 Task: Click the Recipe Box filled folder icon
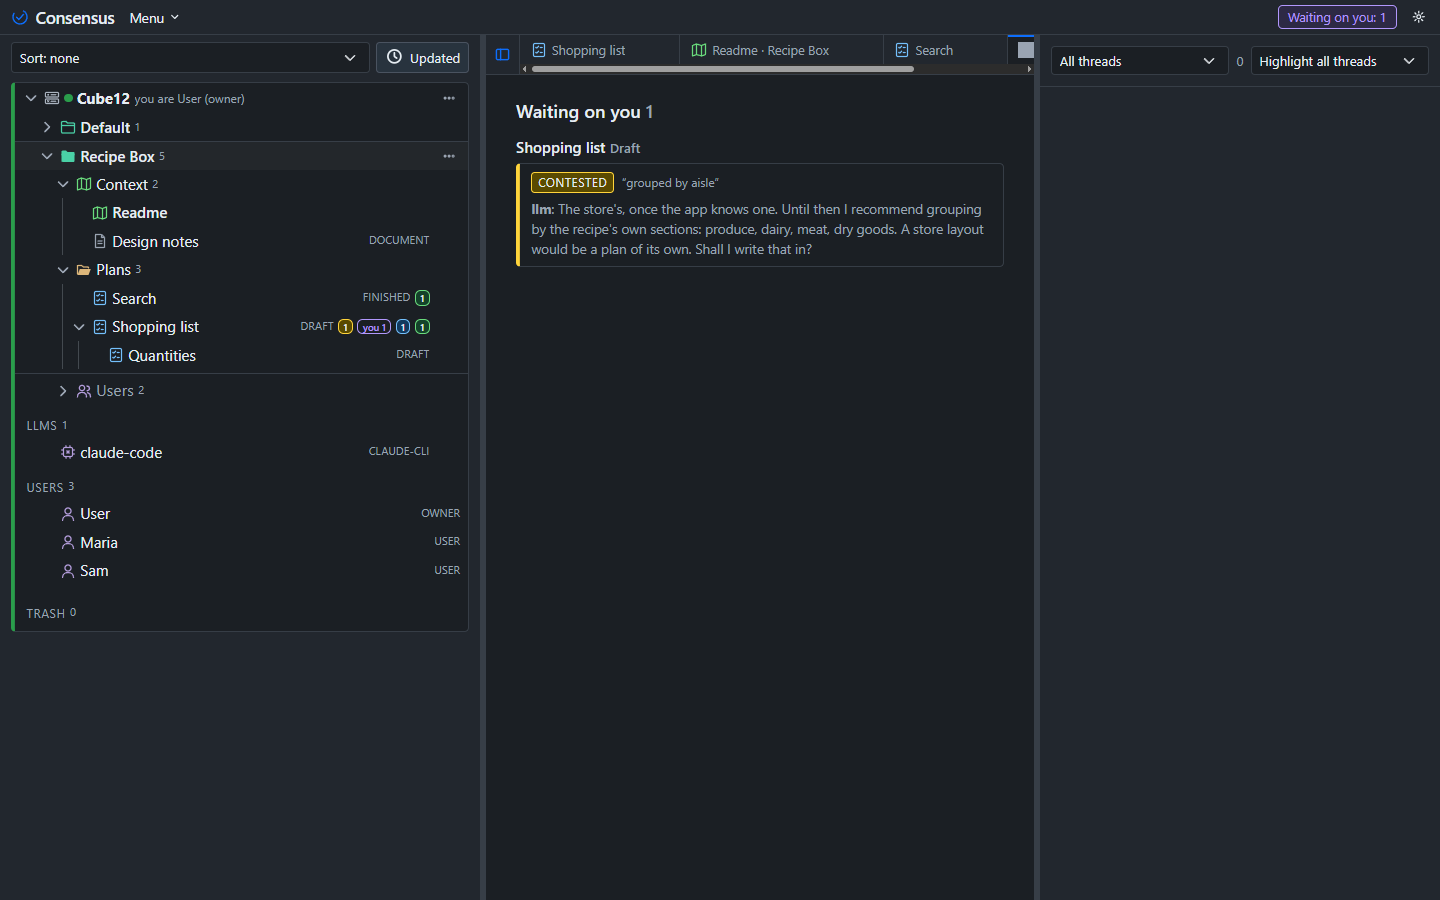pyautogui.click(x=68, y=156)
